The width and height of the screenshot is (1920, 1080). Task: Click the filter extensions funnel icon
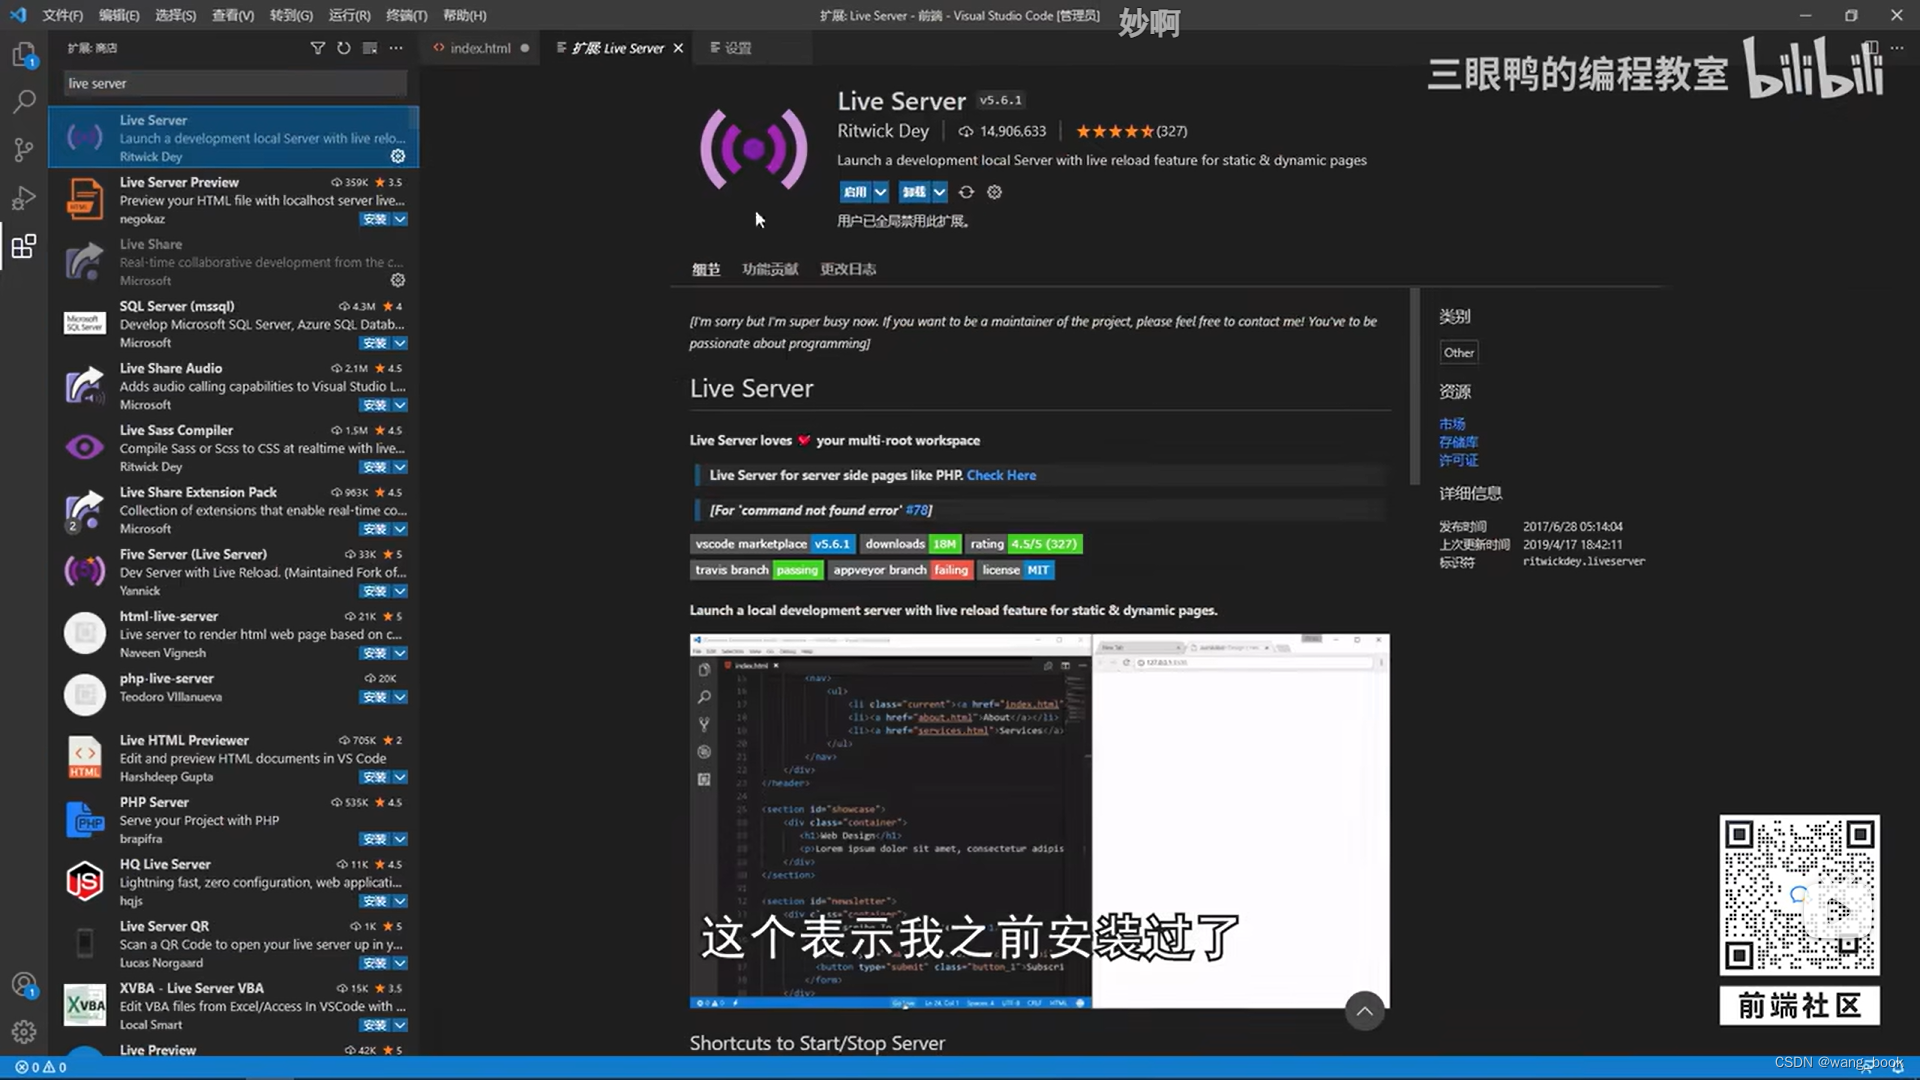coord(318,48)
